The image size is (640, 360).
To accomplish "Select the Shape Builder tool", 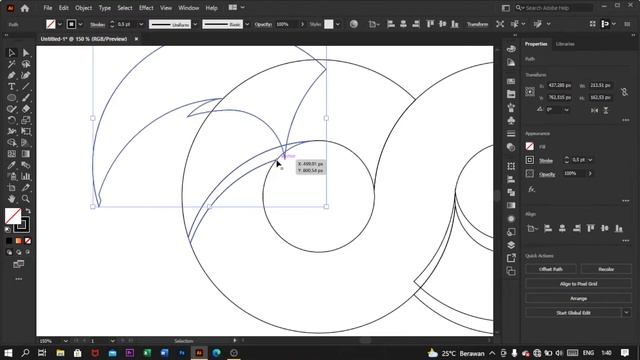I will coord(11,142).
